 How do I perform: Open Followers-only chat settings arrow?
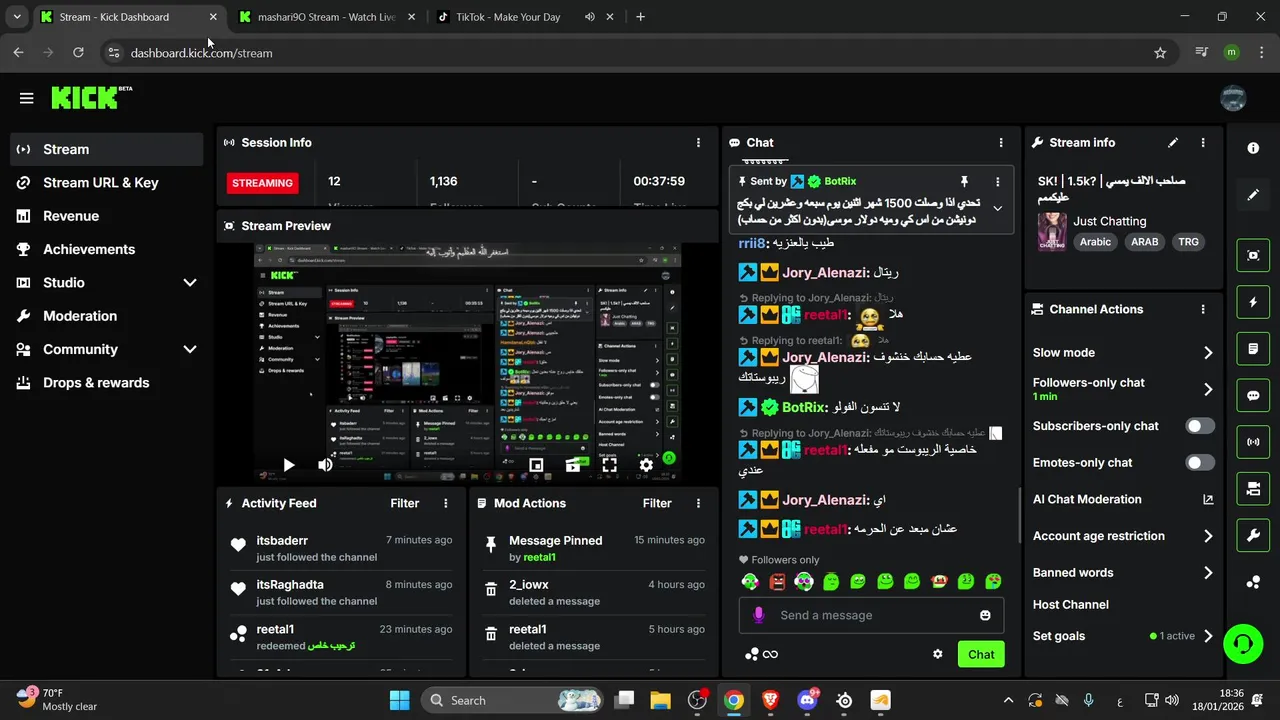point(1208,389)
